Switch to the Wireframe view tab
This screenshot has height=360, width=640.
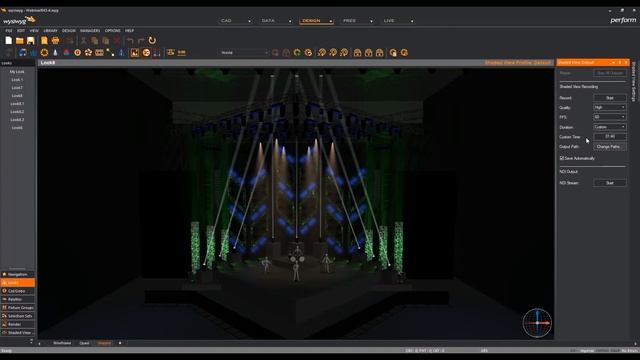[x=62, y=343]
